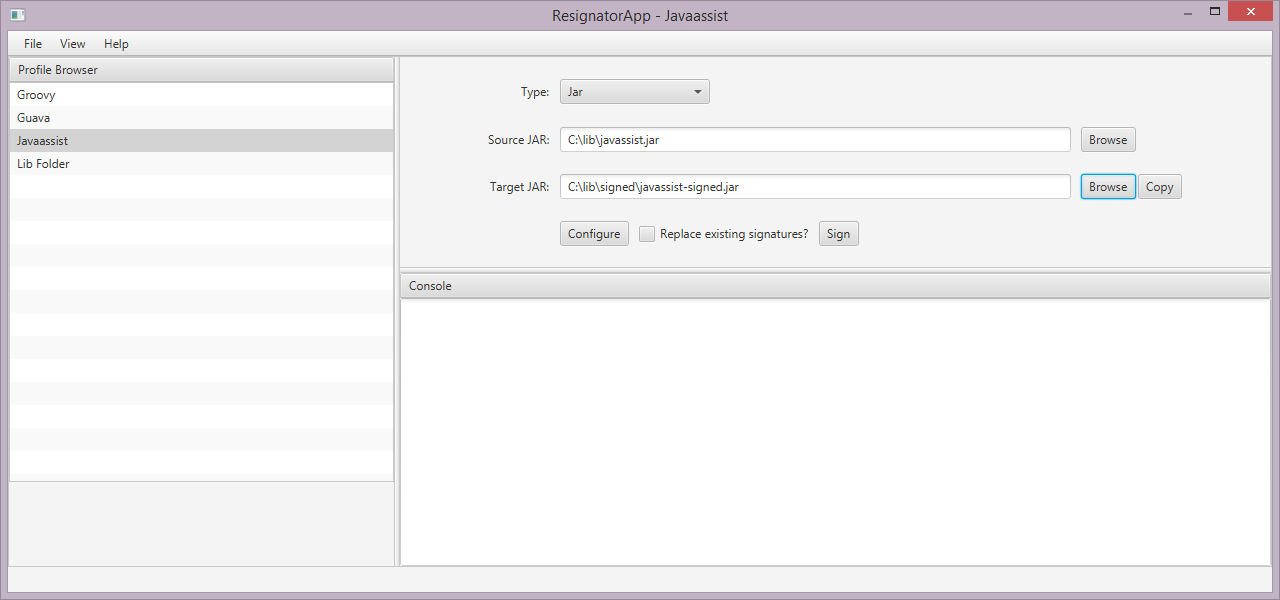
Task: Open the Help menu
Action: point(116,44)
